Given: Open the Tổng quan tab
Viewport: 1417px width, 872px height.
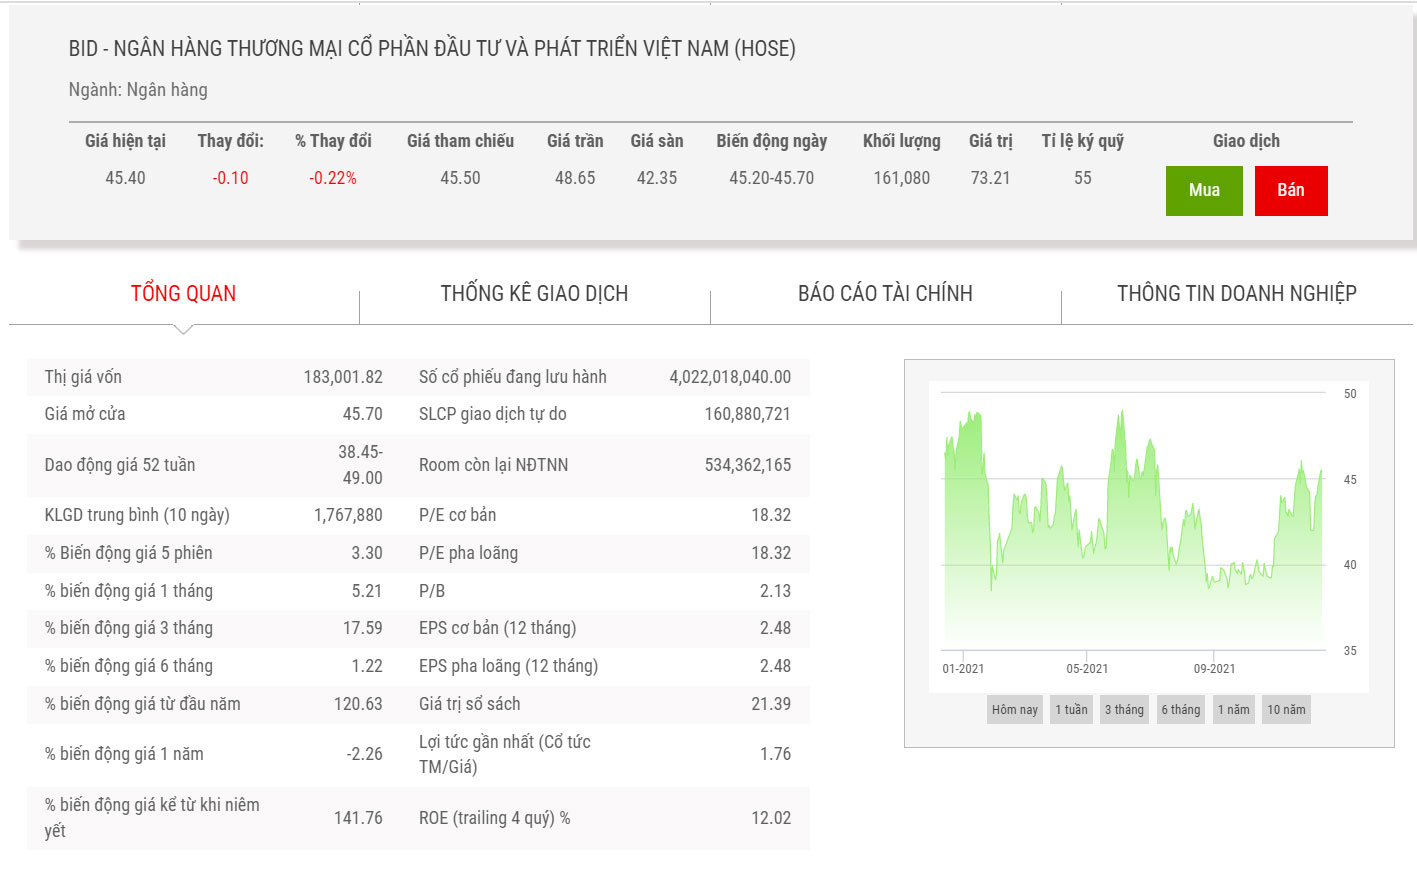Looking at the screenshot, I should pos(183,294).
